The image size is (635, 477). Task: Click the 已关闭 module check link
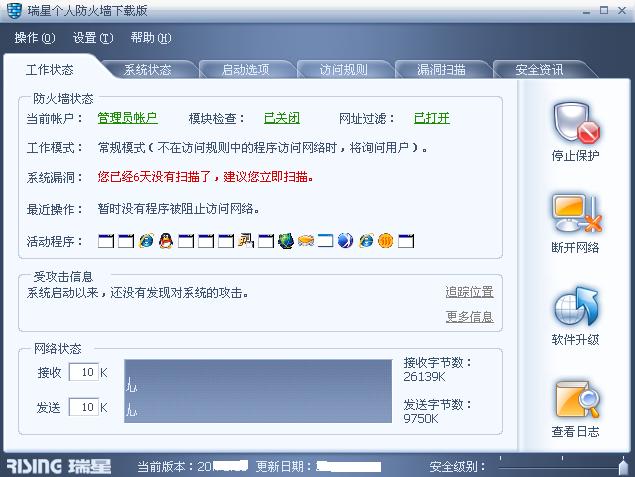(x=282, y=118)
